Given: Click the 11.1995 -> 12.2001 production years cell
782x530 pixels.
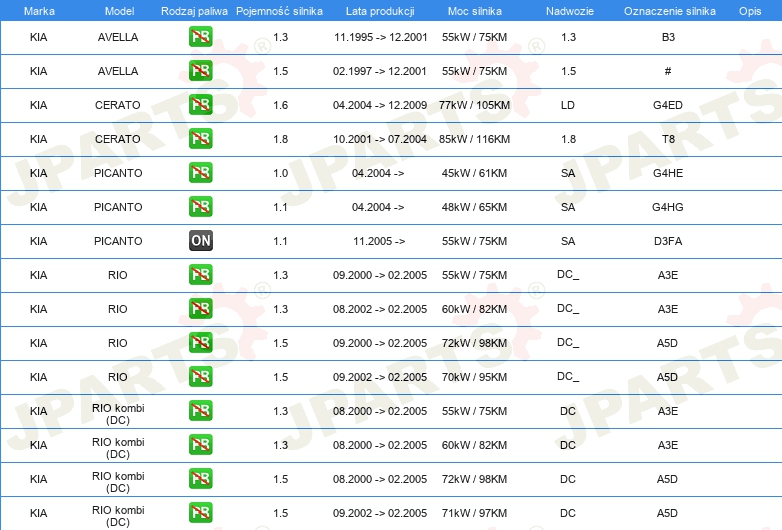Looking at the screenshot, I should click(381, 37).
